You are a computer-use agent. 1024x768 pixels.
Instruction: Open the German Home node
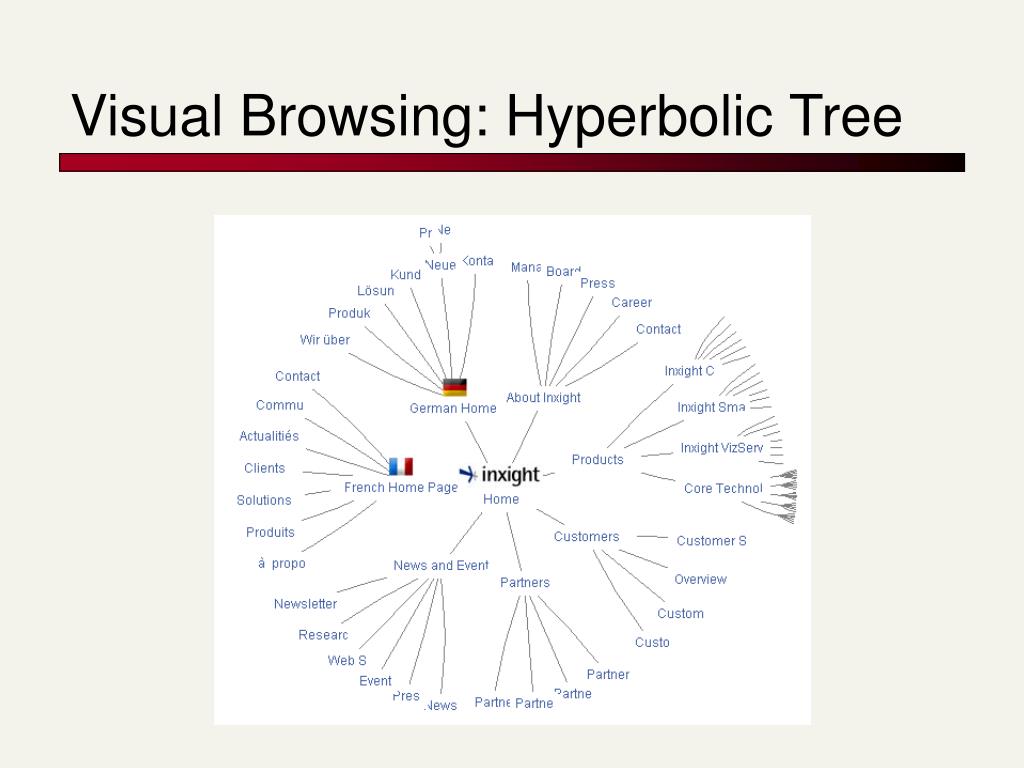[453, 408]
